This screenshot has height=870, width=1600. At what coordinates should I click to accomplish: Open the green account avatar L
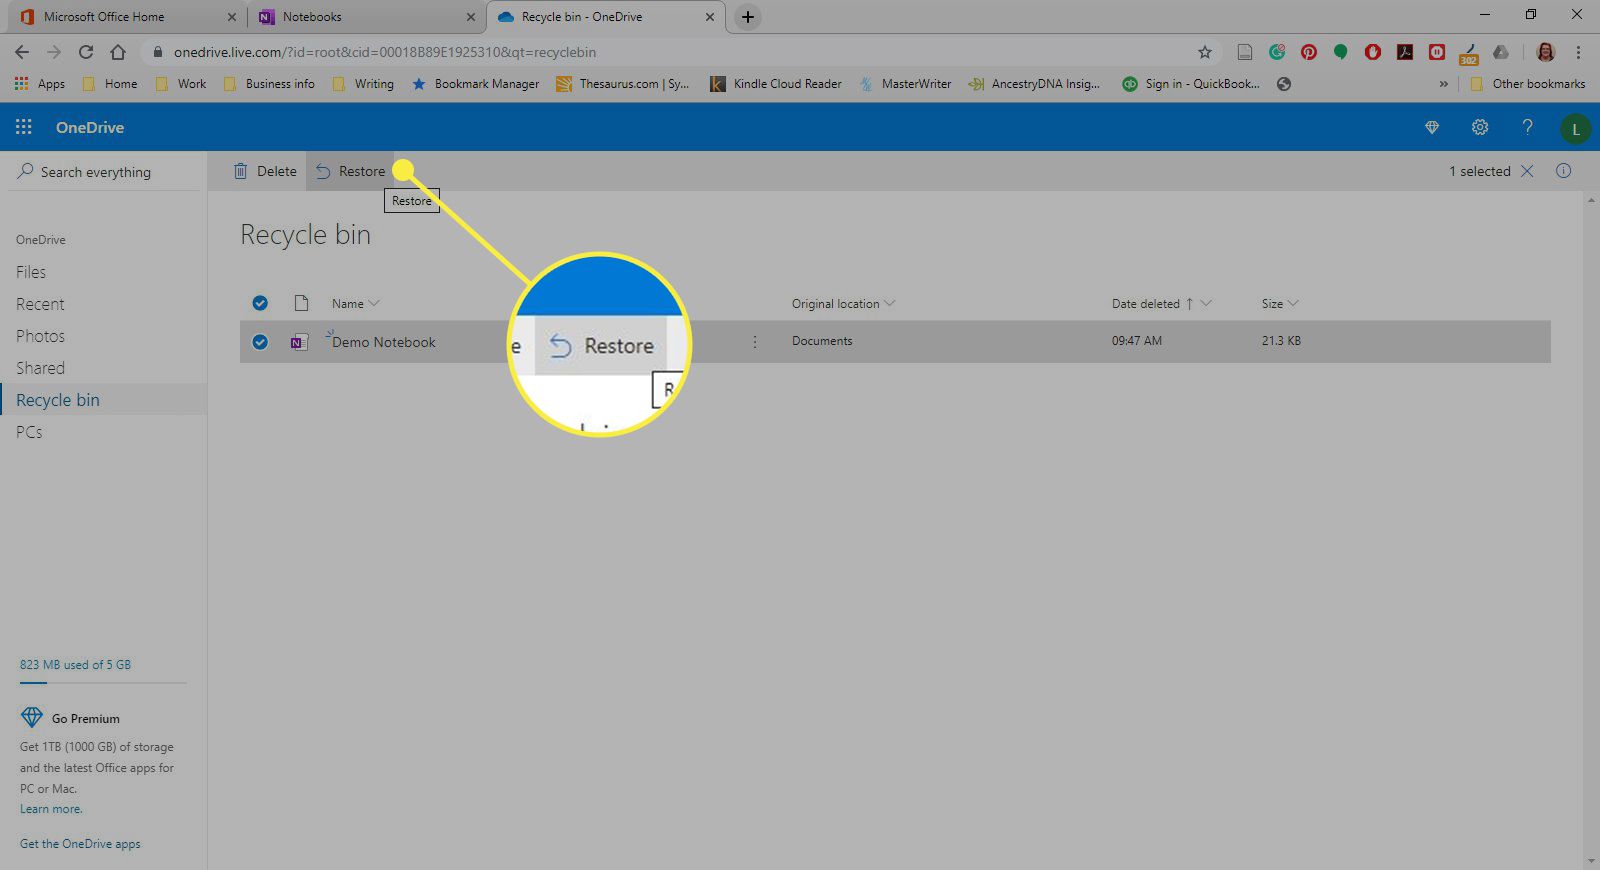click(x=1575, y=128)
